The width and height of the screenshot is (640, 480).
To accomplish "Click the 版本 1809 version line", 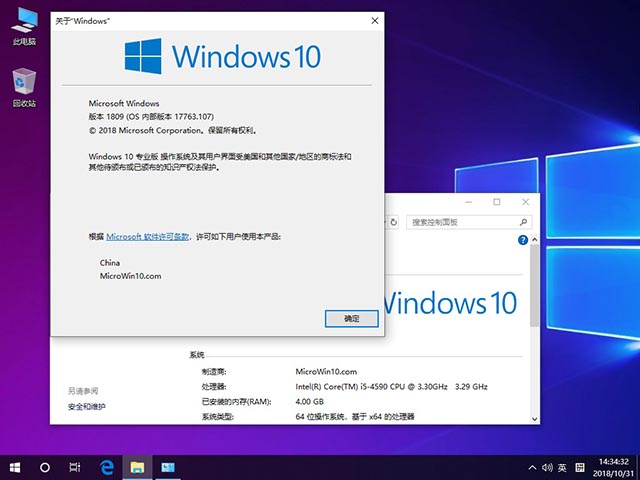I will coord(151,117).
